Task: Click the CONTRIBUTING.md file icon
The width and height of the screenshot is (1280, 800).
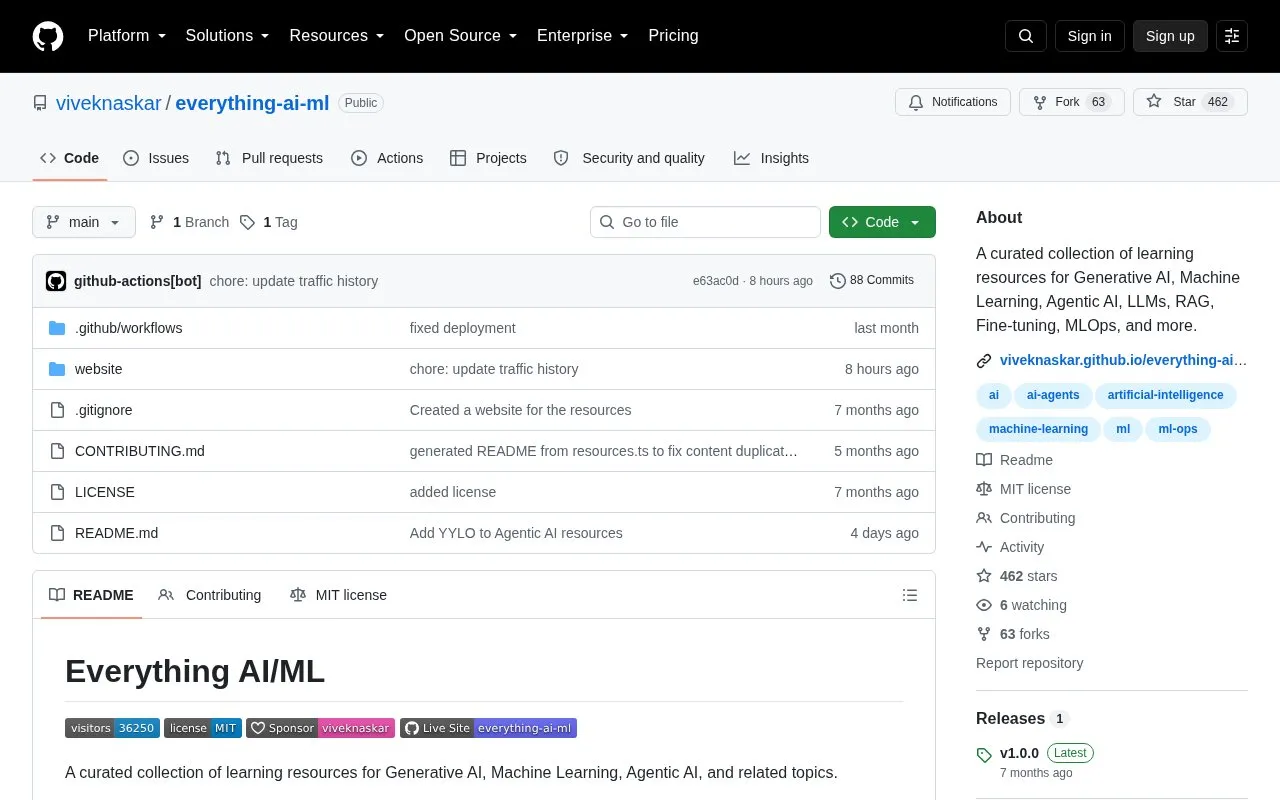Action: [x=57, y=451]
